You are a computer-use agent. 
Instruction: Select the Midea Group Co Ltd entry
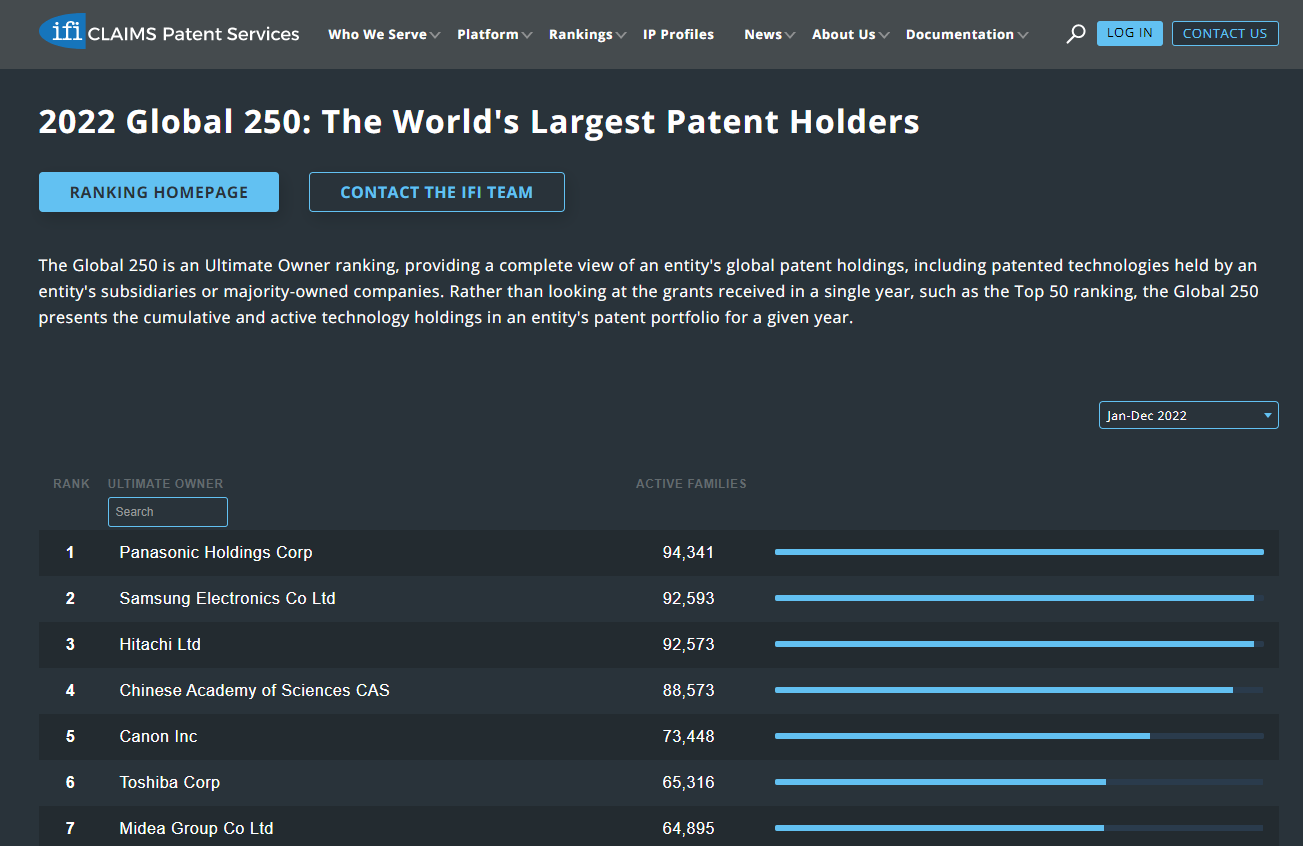point(196,828)
